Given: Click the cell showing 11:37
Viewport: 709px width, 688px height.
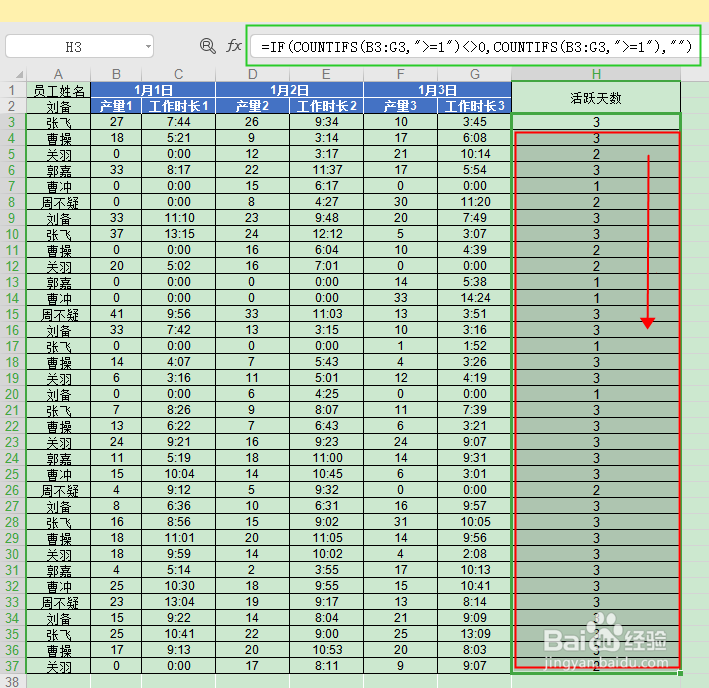Looking at the screenshot, I should click(326, 170).
